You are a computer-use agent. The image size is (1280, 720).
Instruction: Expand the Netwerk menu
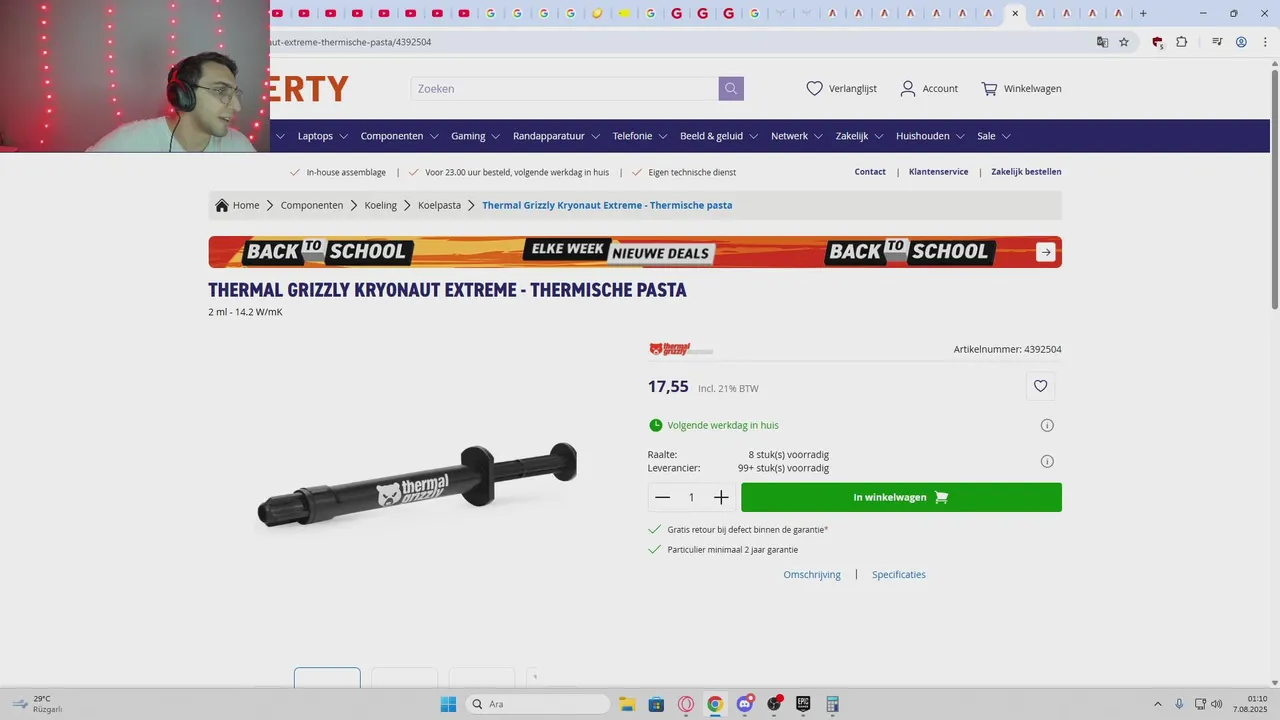(x=797, y=136)
